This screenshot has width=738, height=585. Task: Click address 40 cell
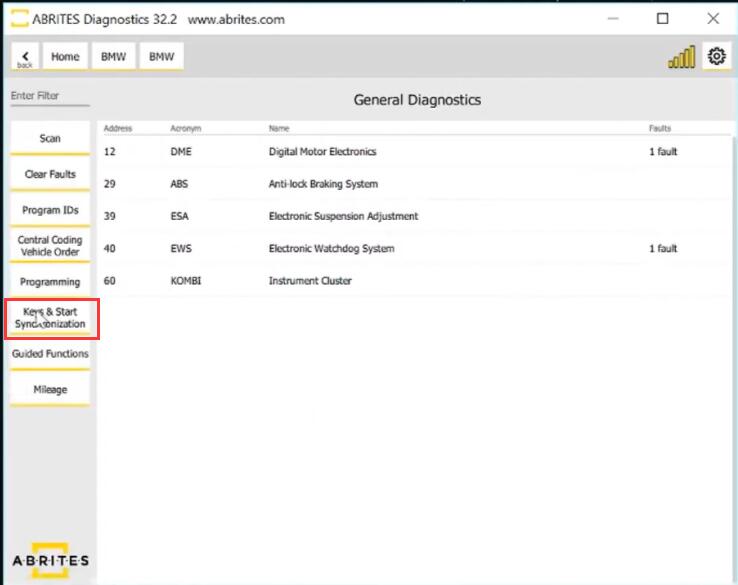point(109,248)
